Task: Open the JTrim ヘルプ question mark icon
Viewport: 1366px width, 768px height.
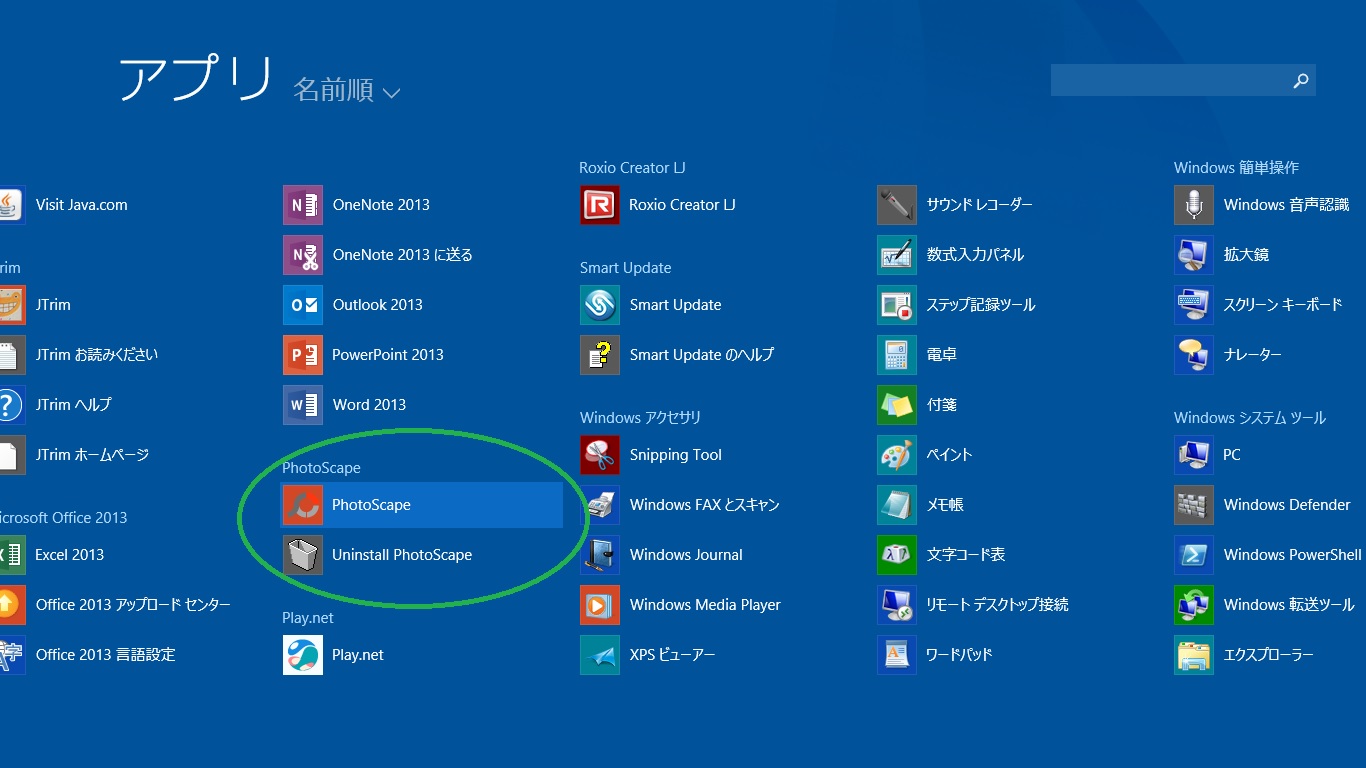Action: pos(11,405)
